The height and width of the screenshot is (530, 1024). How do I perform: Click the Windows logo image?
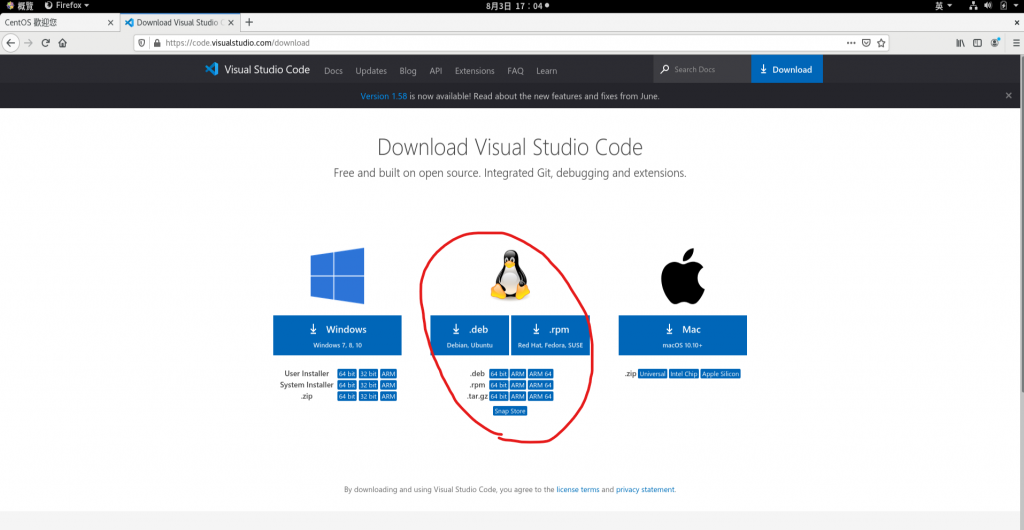[337, 275]
